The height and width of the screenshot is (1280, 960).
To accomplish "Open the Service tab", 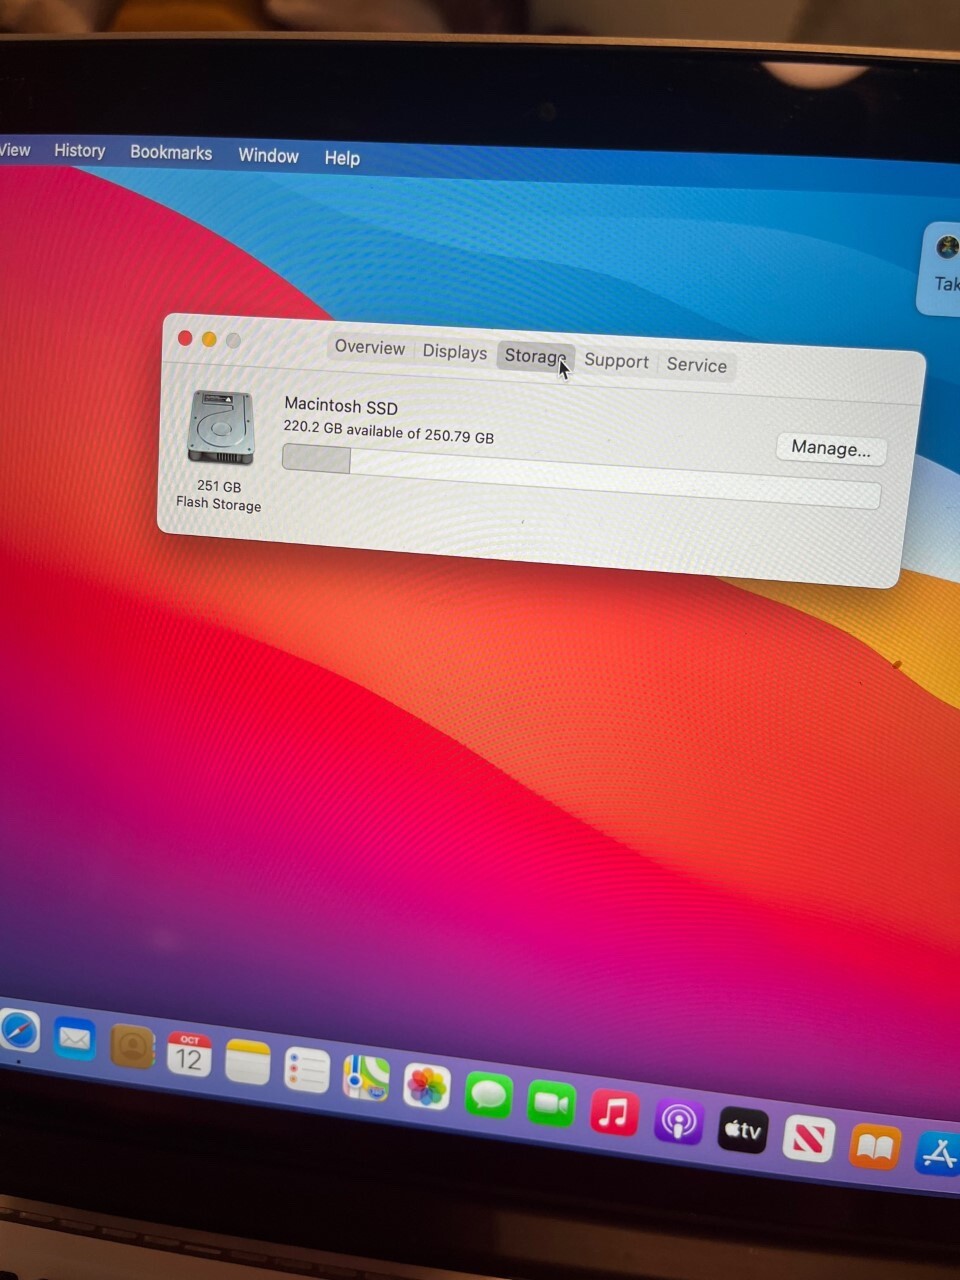I will tap(697, 365).
